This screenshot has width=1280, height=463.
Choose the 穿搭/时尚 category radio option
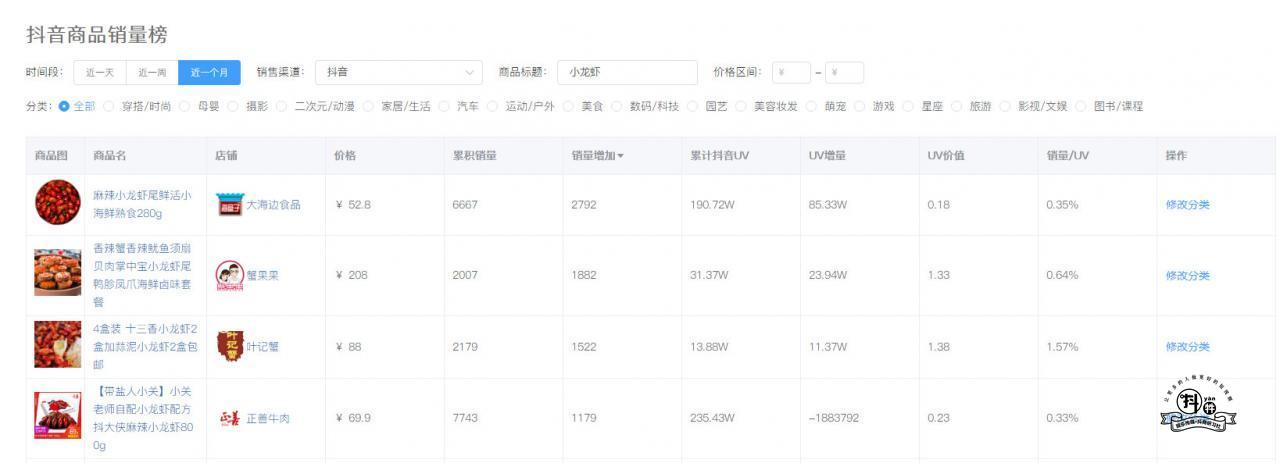[x=109, y=106]
